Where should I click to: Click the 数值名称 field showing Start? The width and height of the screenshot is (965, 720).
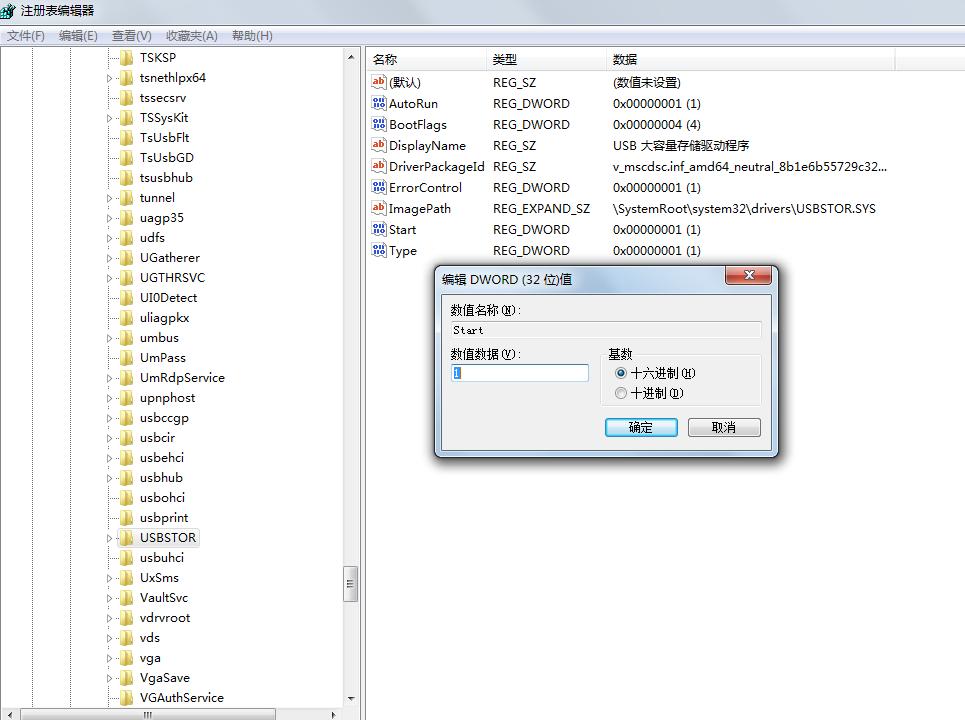(x=606, y=330)
